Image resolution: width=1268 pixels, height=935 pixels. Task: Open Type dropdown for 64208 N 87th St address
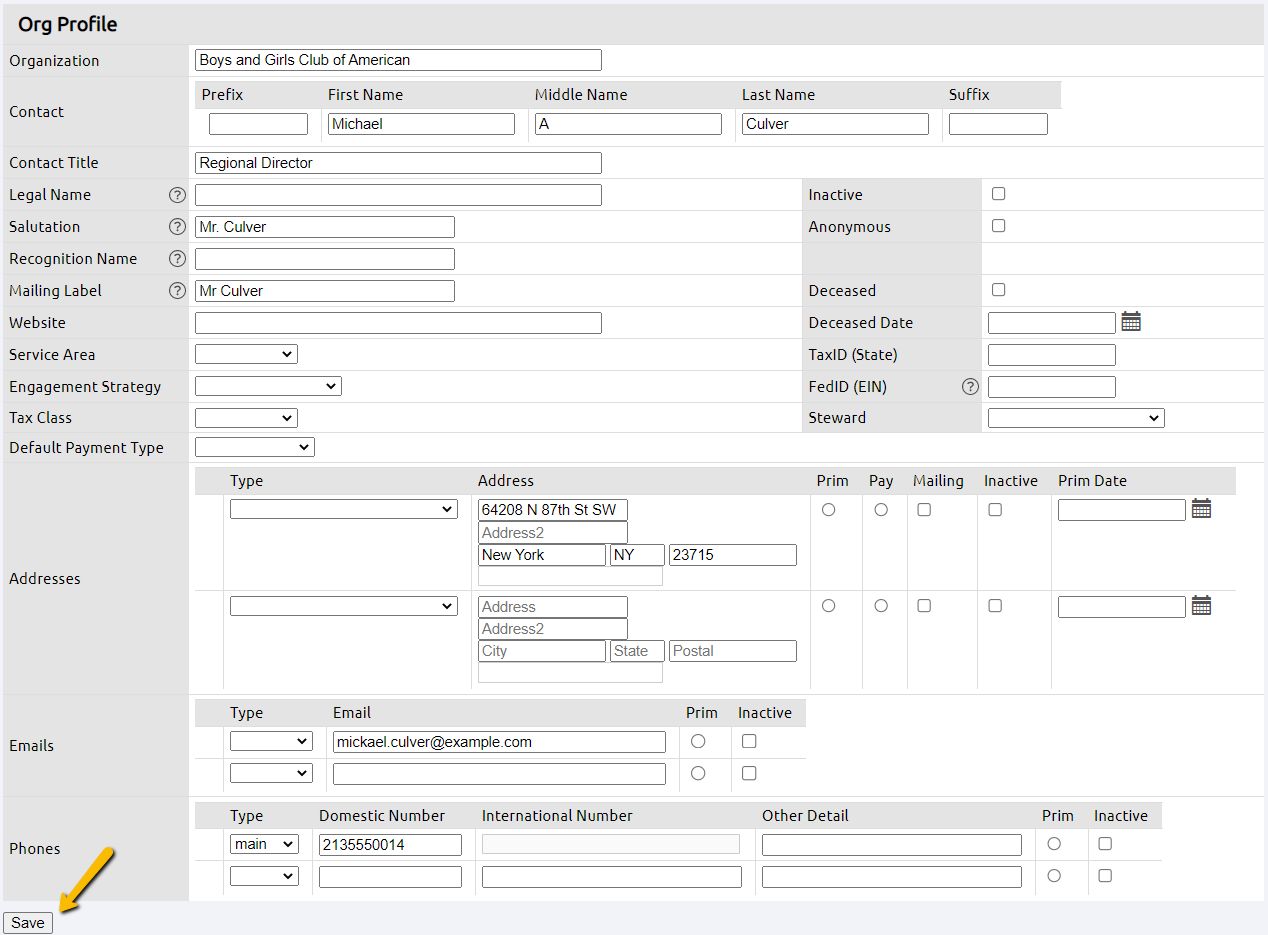344,509
